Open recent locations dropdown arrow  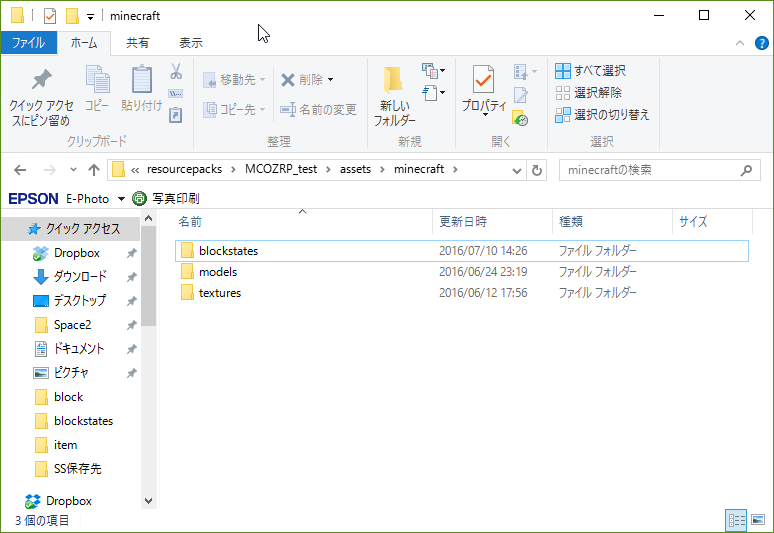73,170
